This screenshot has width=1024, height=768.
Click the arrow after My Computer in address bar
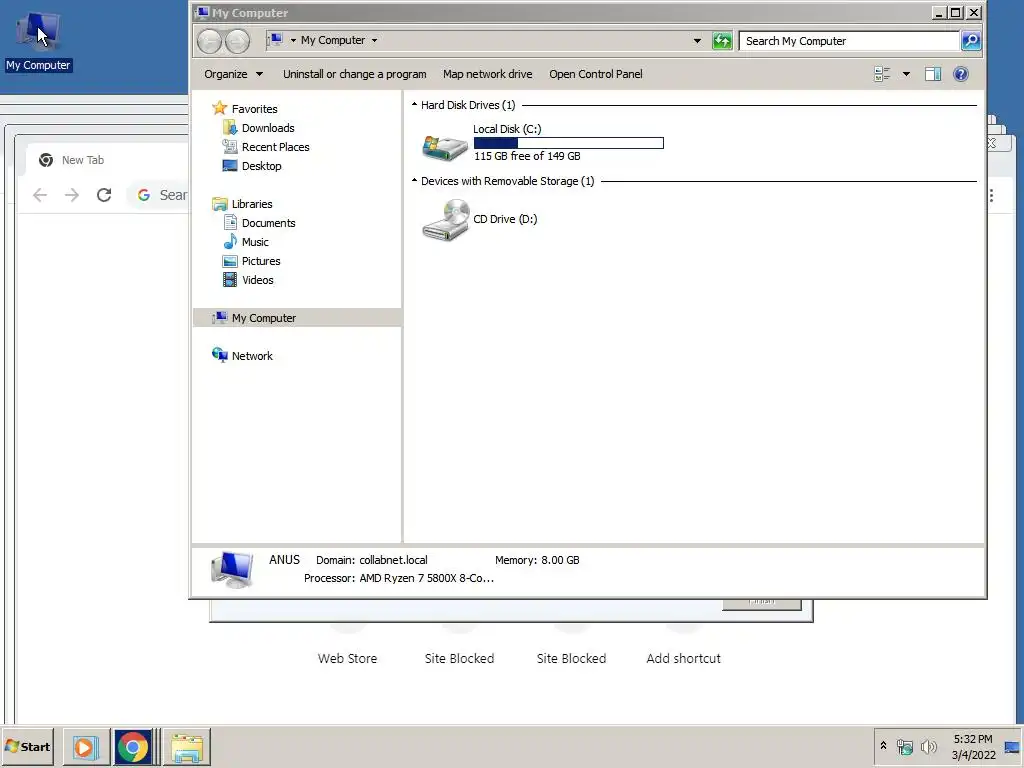pos(374,40)
